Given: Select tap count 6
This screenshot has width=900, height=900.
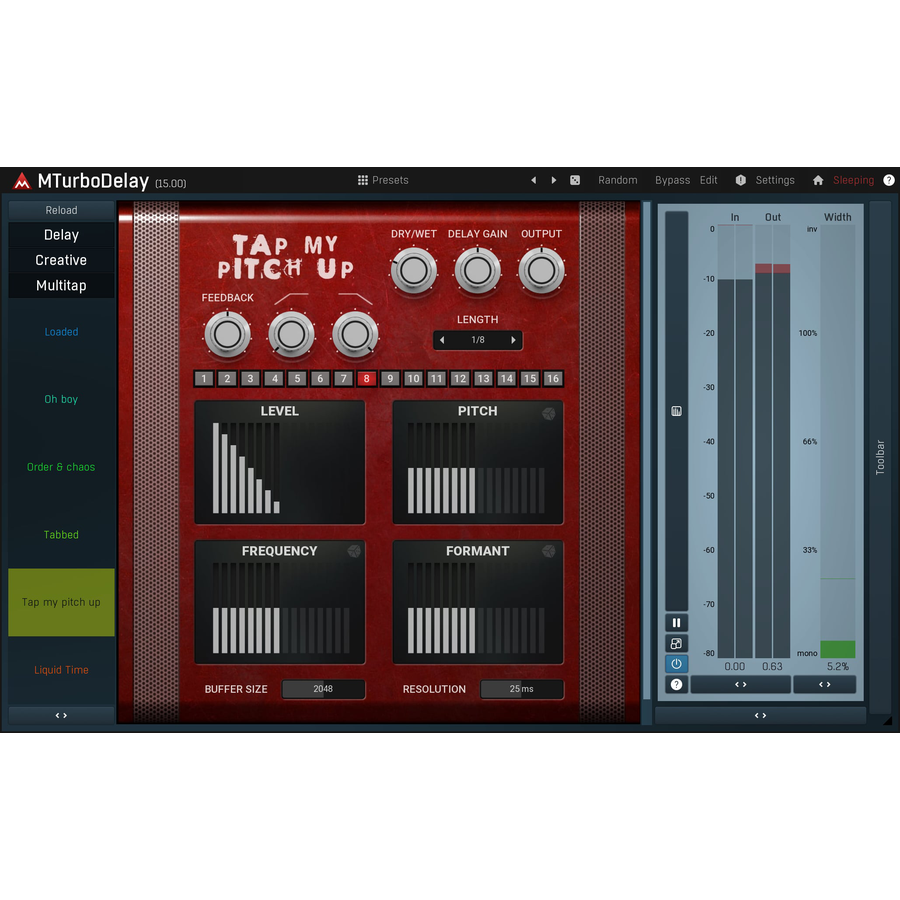Looking at the screenshot, I should 320,379.
